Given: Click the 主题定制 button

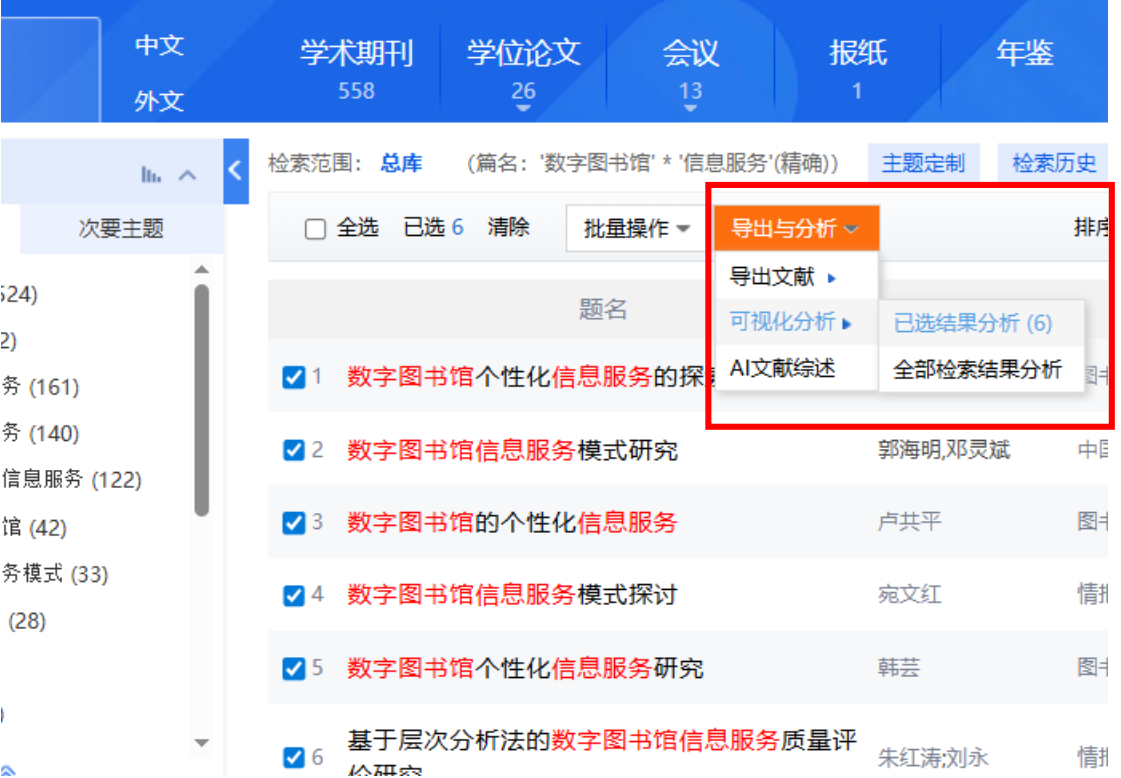Looking at the screenshot, I should coord(922,163).
